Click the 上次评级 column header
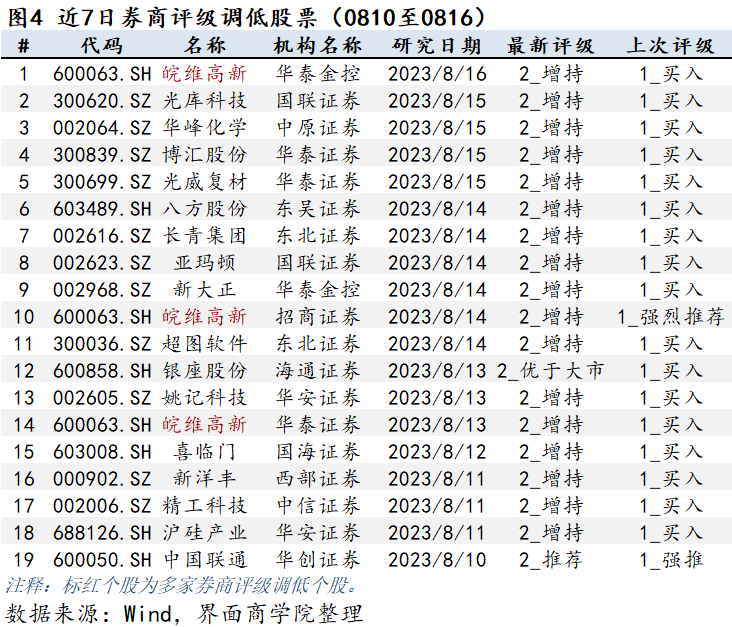Image resolution: width=732 pixels, height=627 pixels. click(670, 46)
